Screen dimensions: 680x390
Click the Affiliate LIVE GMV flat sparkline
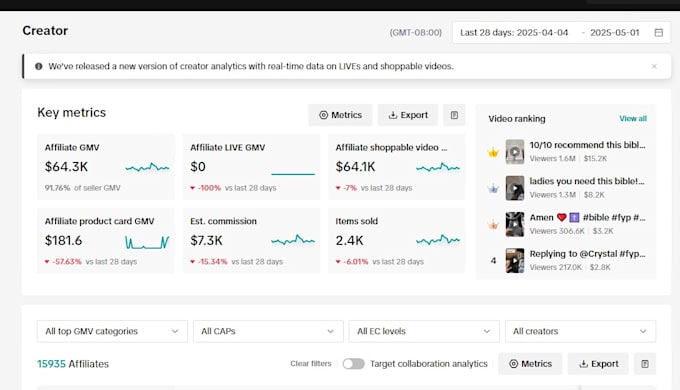[293, 174]
